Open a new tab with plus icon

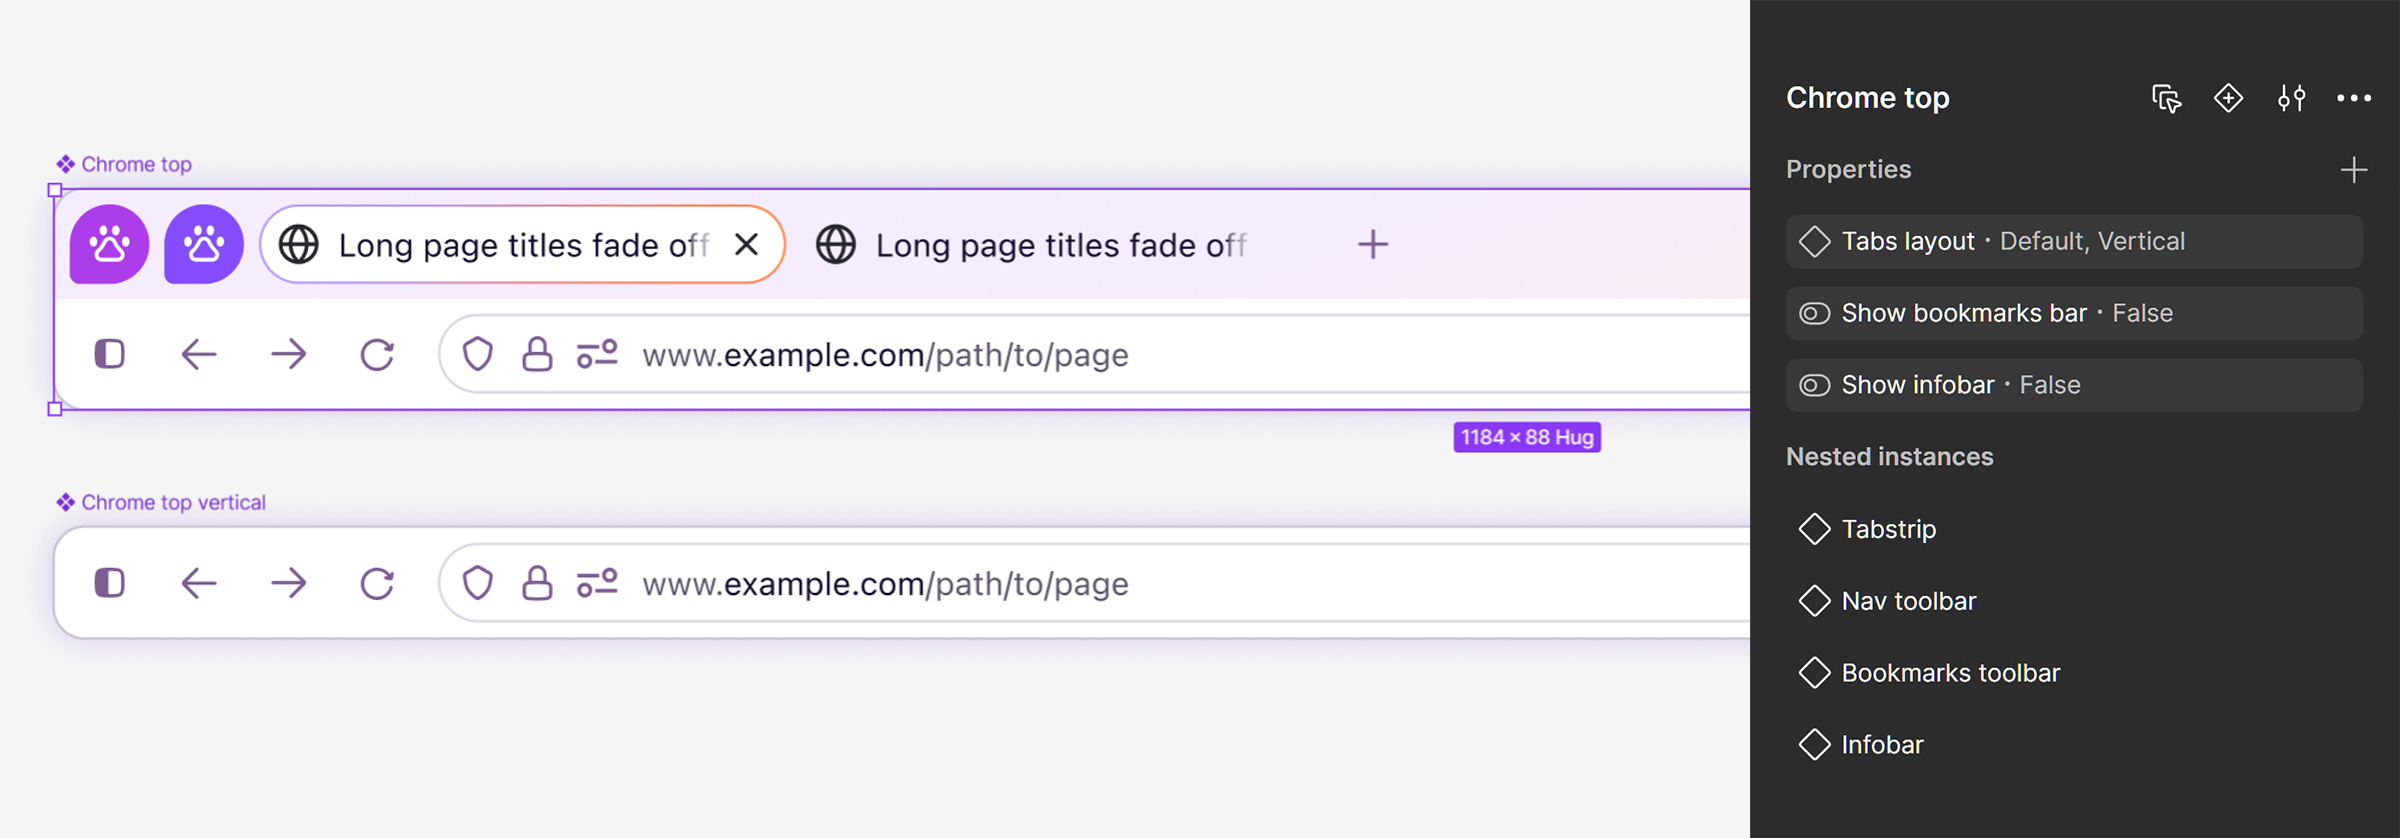click(x=1373, y=245)
